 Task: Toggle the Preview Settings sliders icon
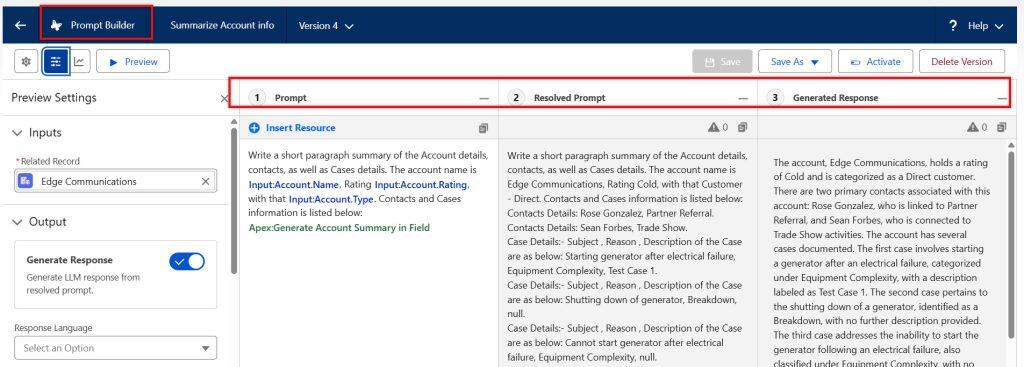coord(56,61)
